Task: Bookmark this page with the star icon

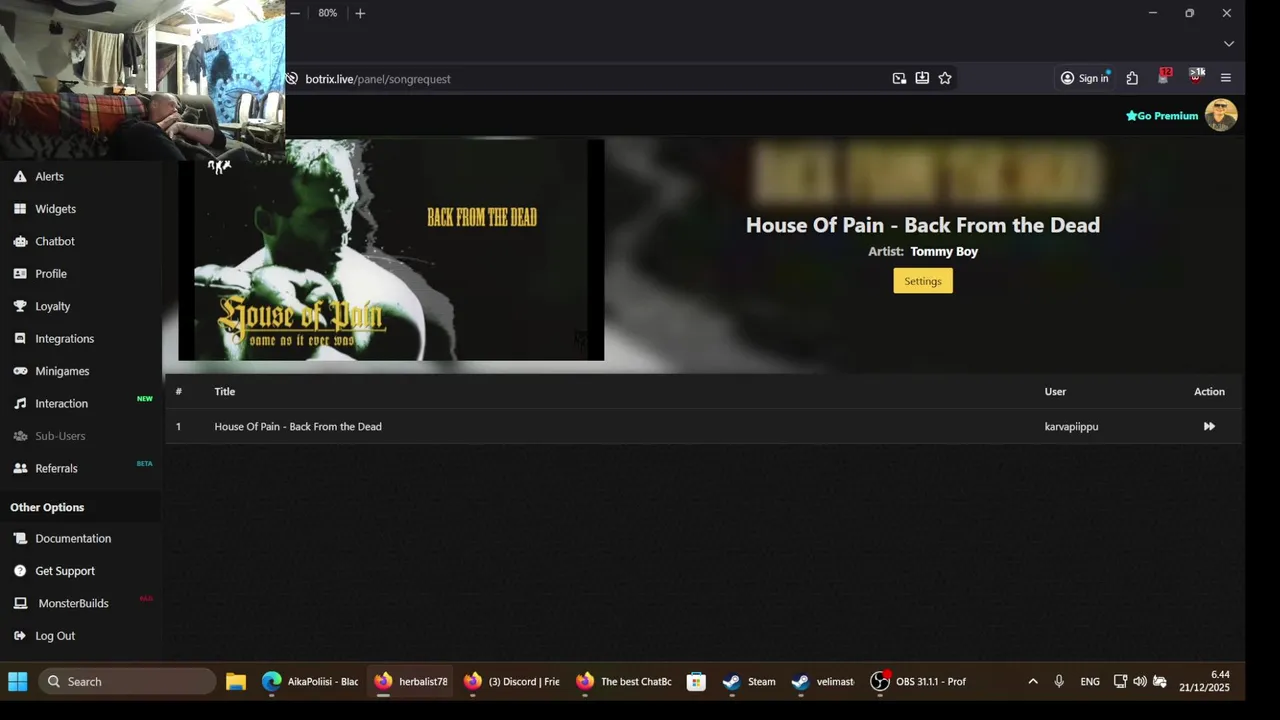Action: point(945,78)
